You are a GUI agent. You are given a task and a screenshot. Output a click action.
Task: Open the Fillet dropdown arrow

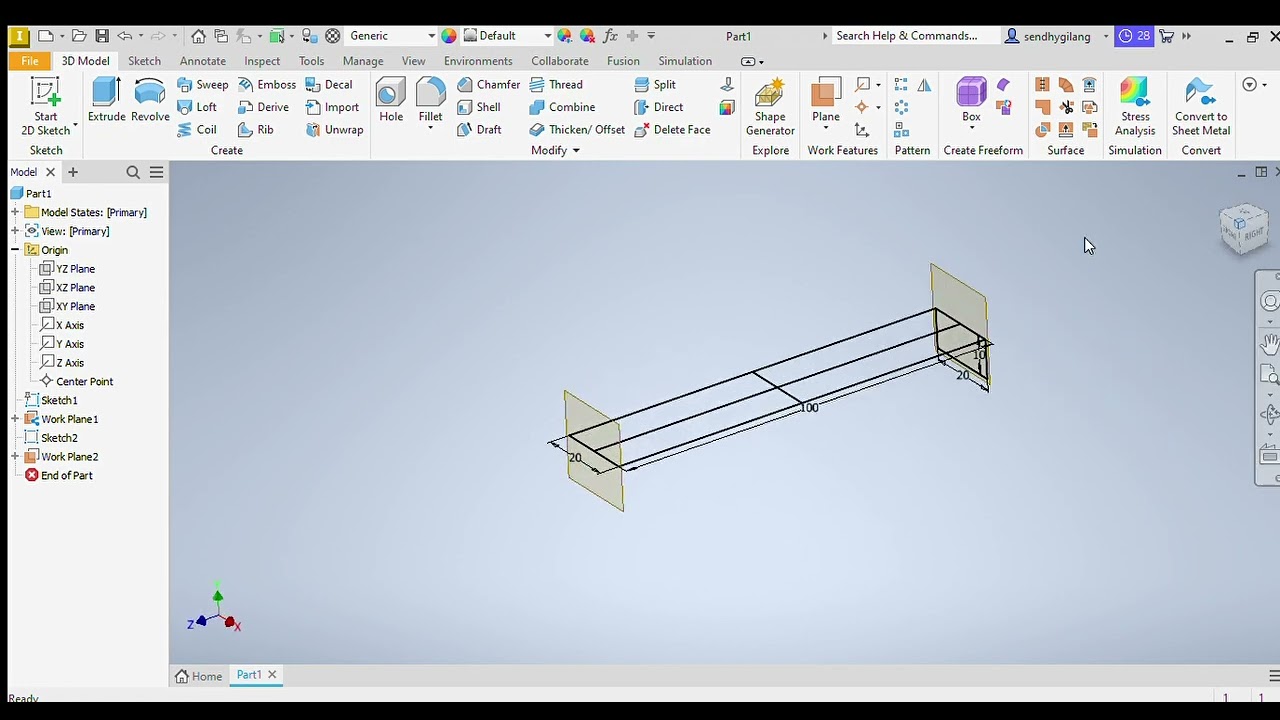coord(430,129)
